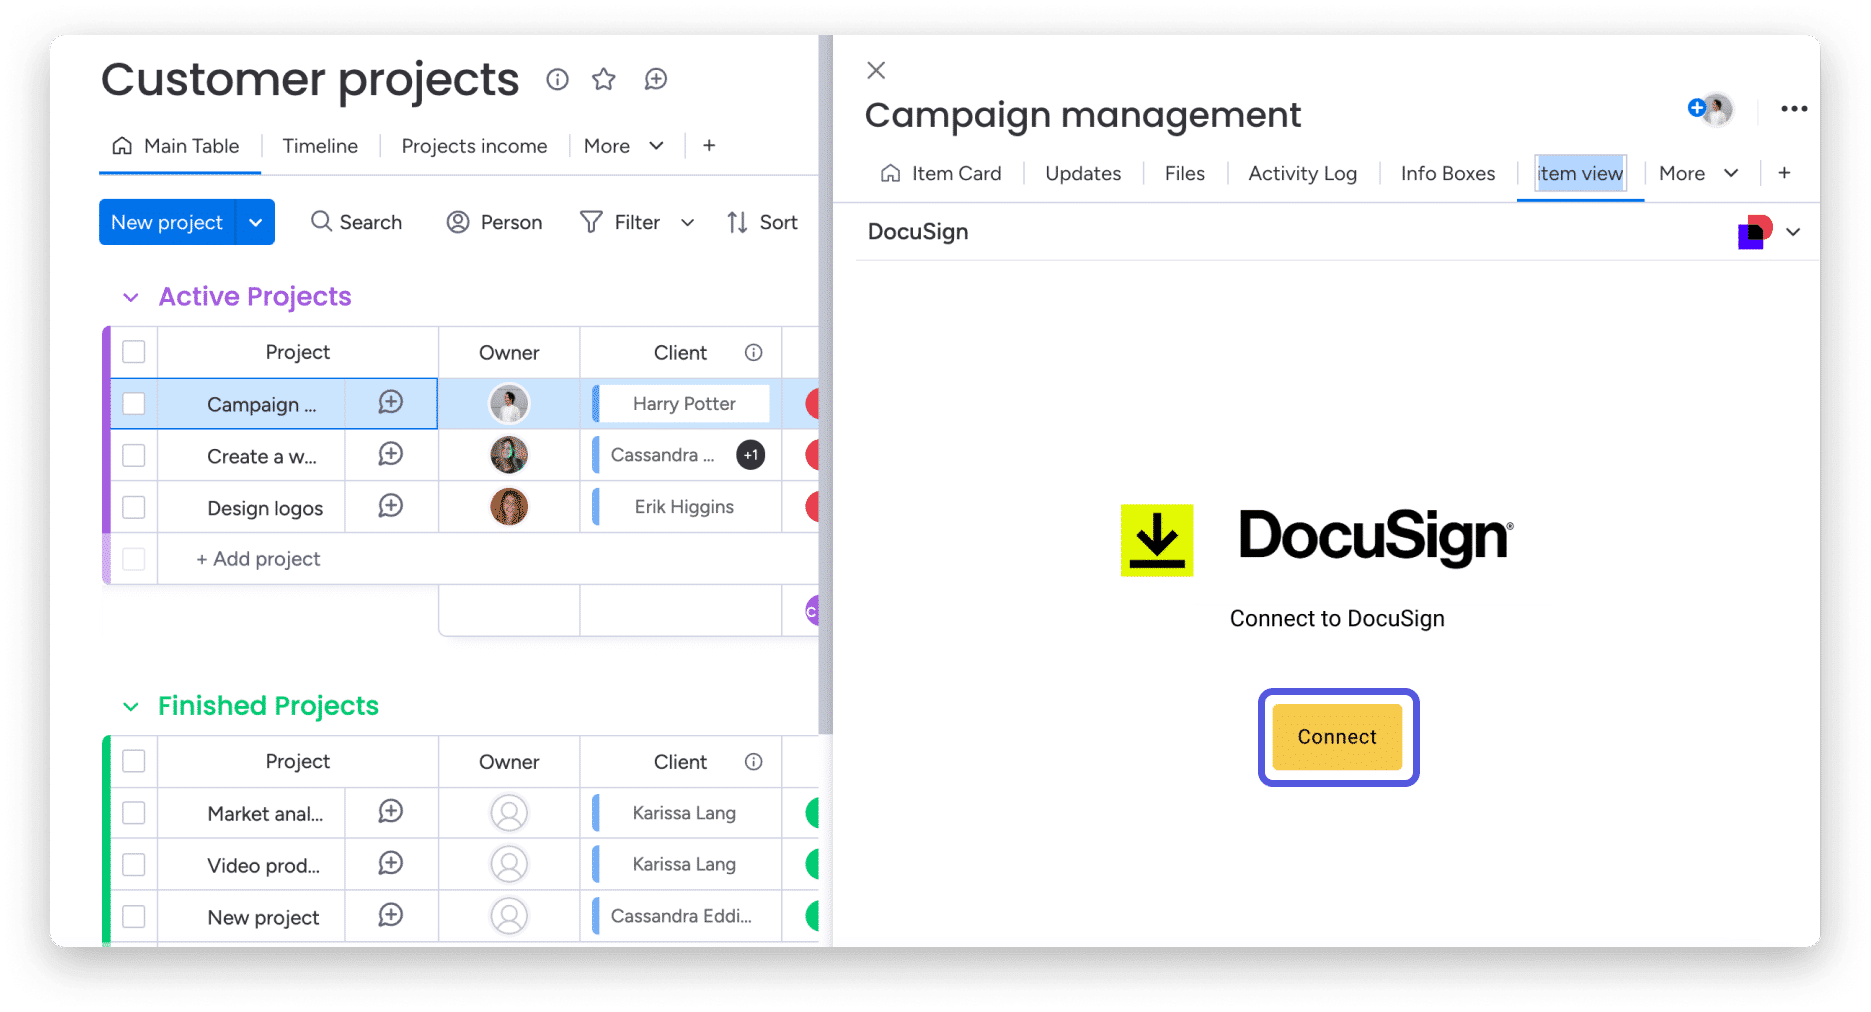This screenshot has width=1871, height=1012.
Task: Click Client column info icon in Active Projects
Action: (x=754, y=352)
